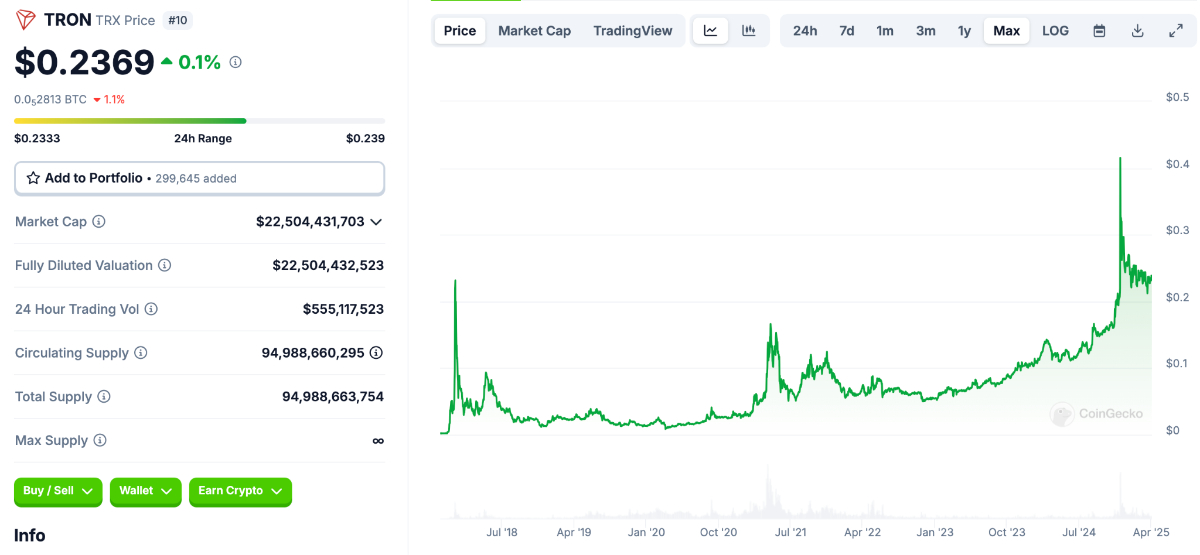Viewport: 1200px width, 555px height.
Task: Toggle LOG scale on chart
Action: 1055,31
